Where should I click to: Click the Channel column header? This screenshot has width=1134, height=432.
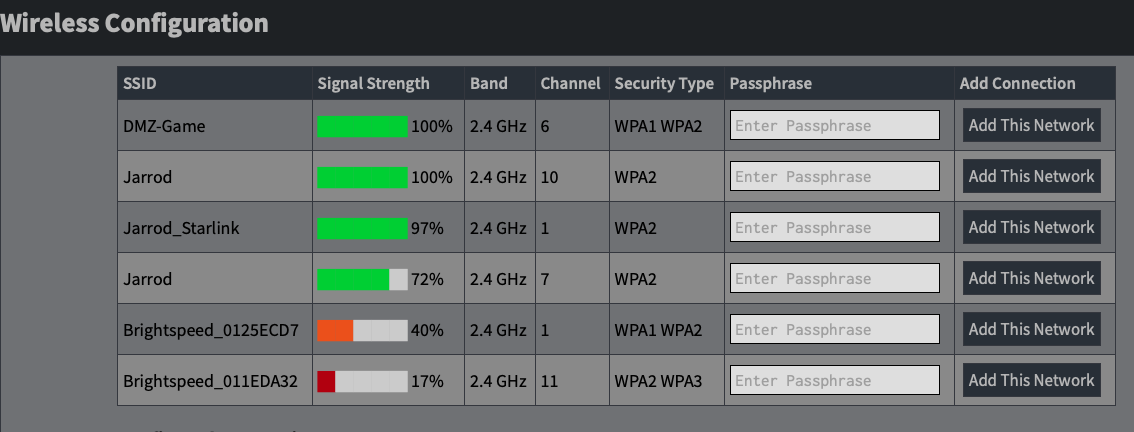[570, 84]
